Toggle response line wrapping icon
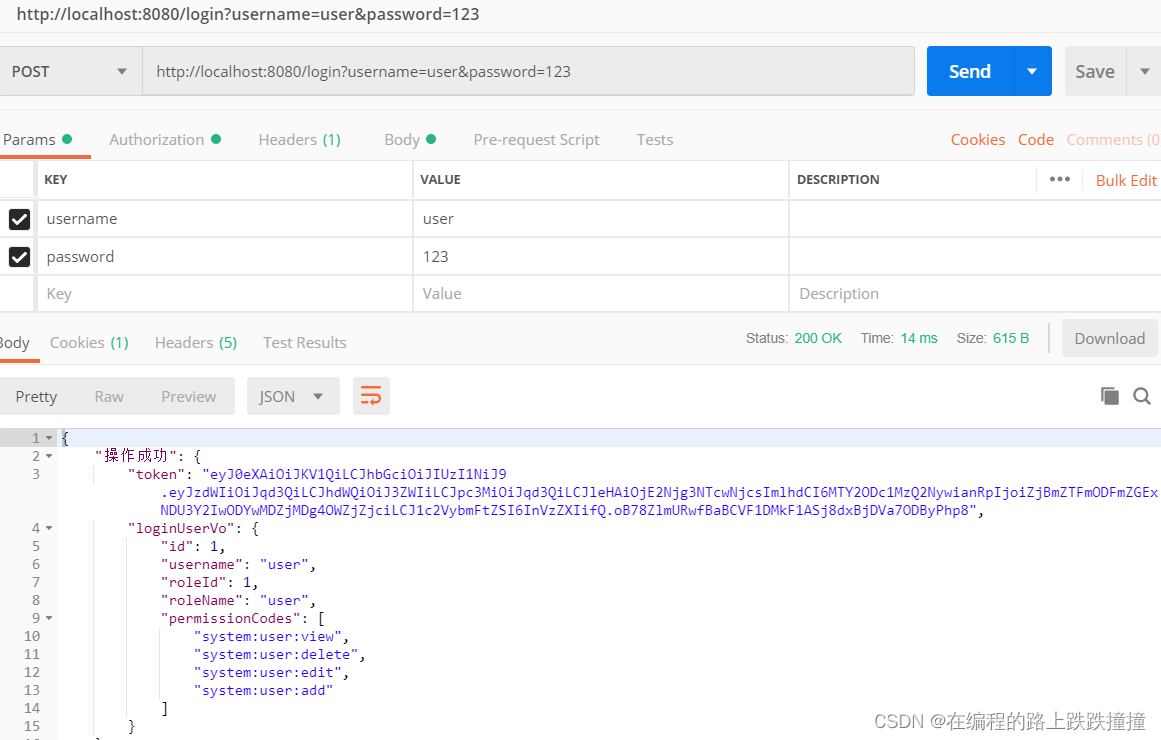Viewport: 1161px width, 740px height. tap(371, 395)
